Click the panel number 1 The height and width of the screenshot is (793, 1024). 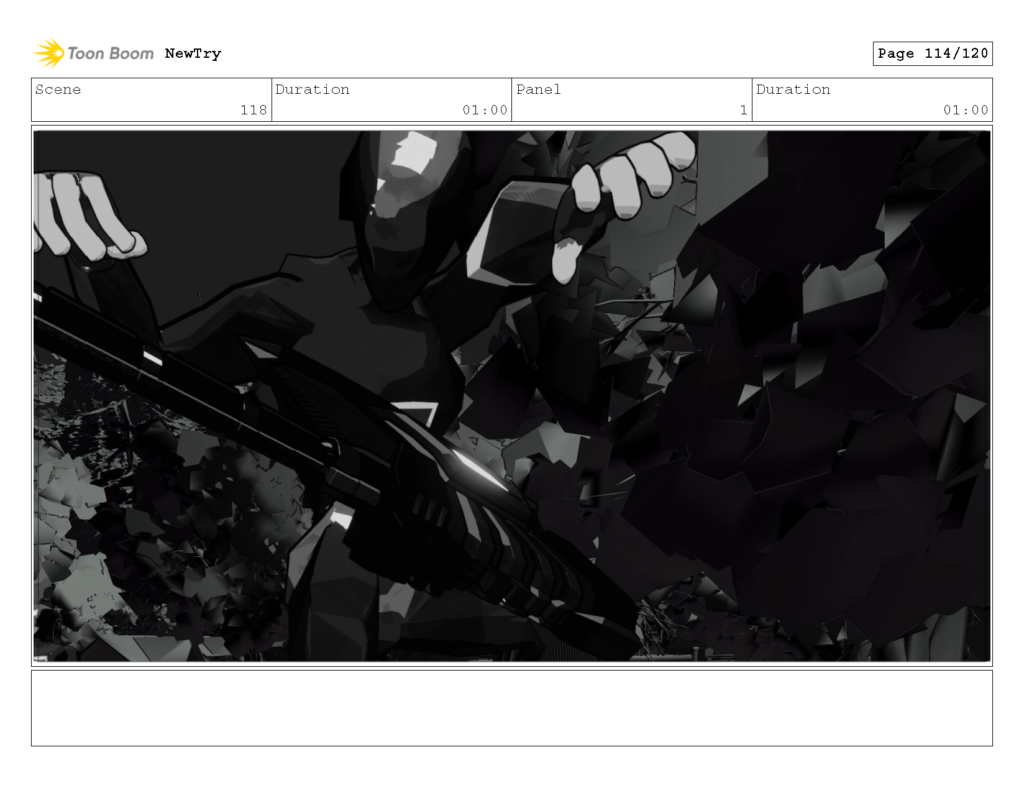coord(742,110)
